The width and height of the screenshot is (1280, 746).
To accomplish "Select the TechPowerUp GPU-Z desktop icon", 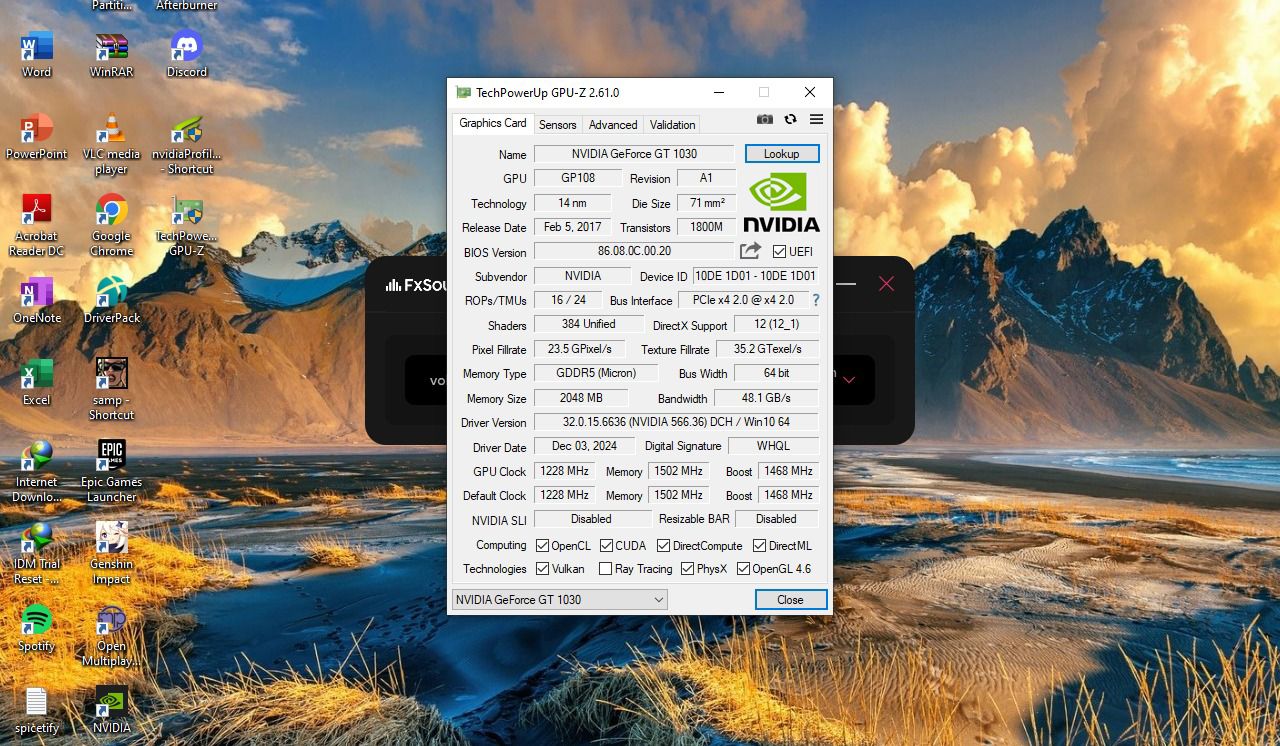I will pyautogui.click(x=187, y=226).
